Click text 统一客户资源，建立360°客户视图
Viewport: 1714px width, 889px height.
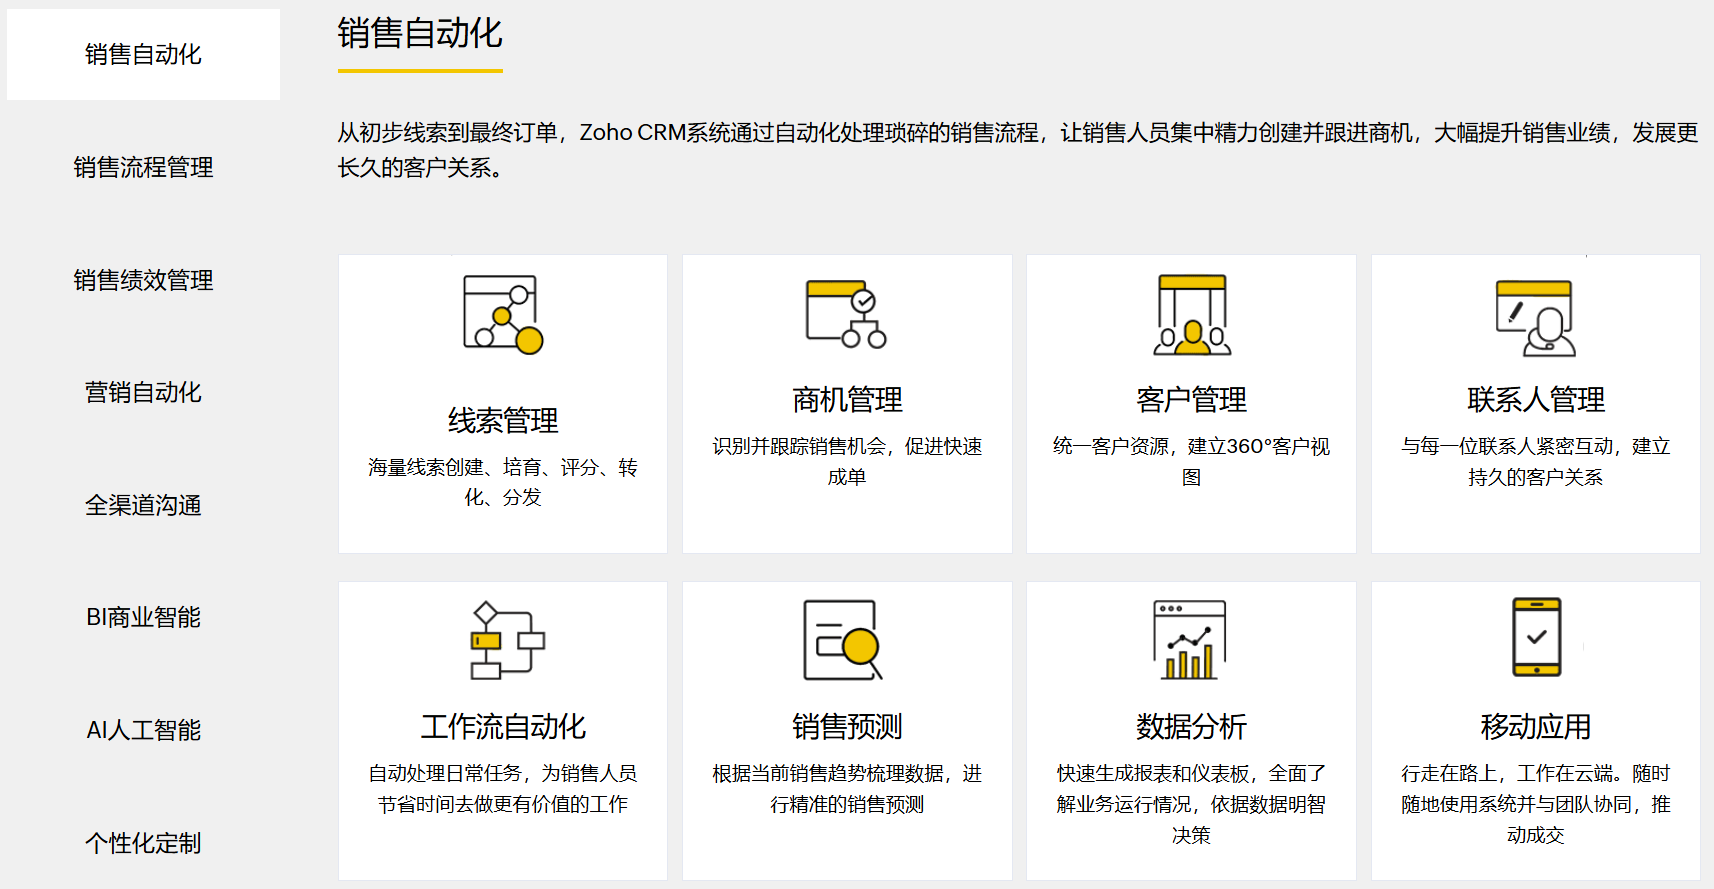pos(1191,461)
